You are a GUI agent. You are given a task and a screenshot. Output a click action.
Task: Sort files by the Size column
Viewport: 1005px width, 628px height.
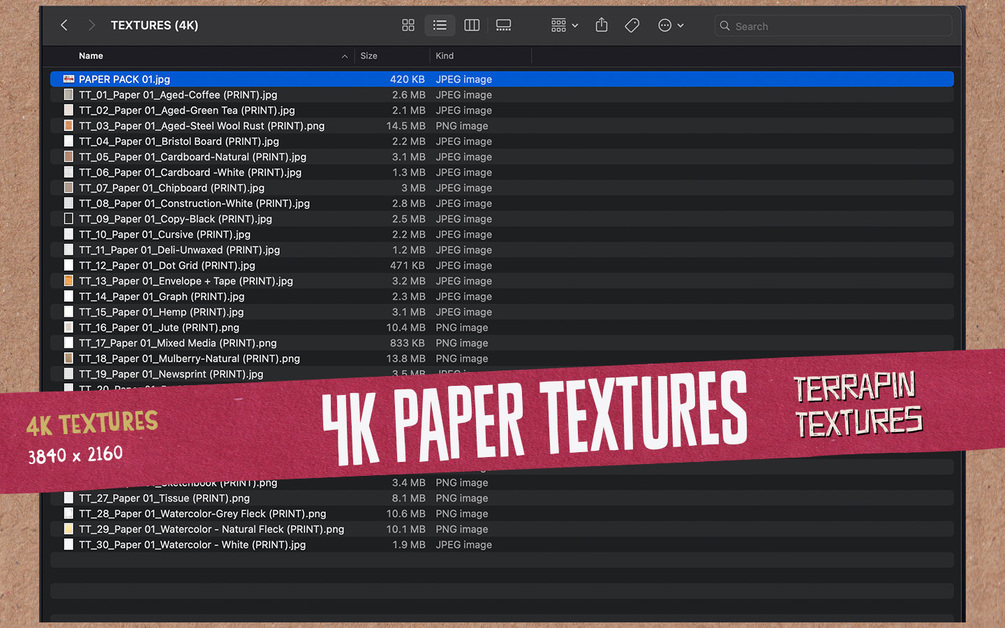[x=369, y=56]
